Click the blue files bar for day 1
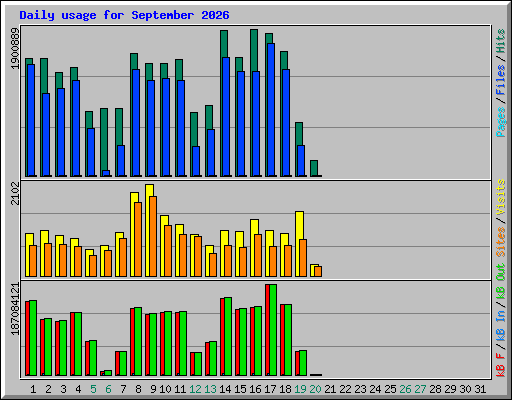512x400 pixels. coord(31,120)
